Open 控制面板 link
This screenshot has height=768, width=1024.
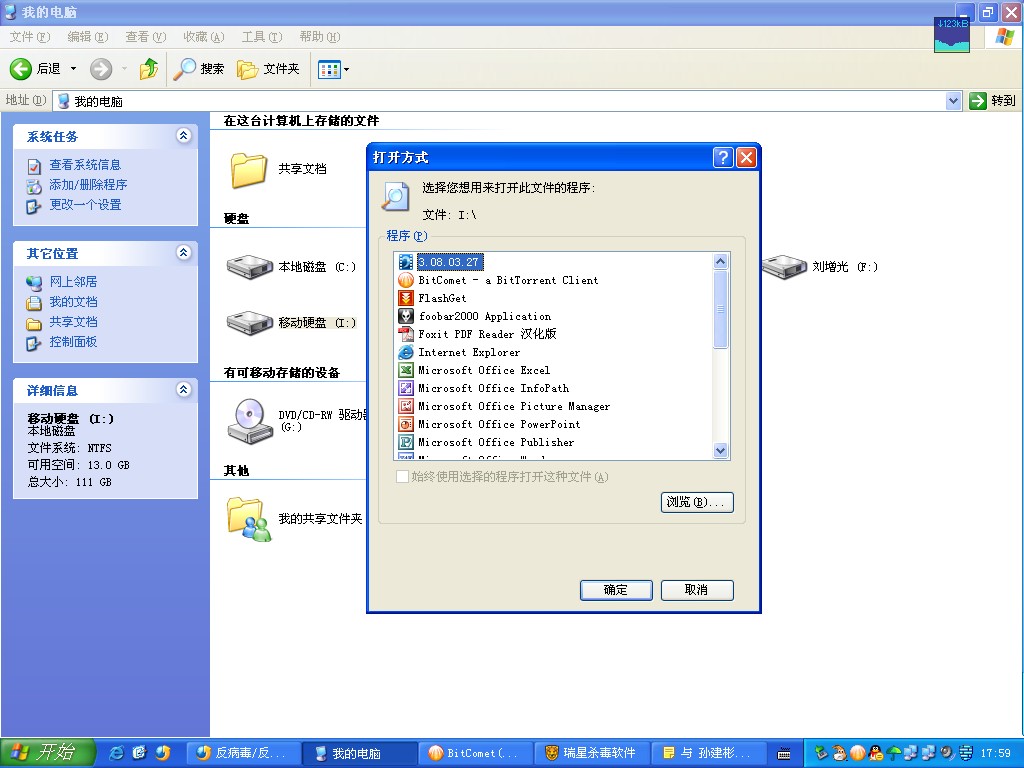(x=73, y=342)
